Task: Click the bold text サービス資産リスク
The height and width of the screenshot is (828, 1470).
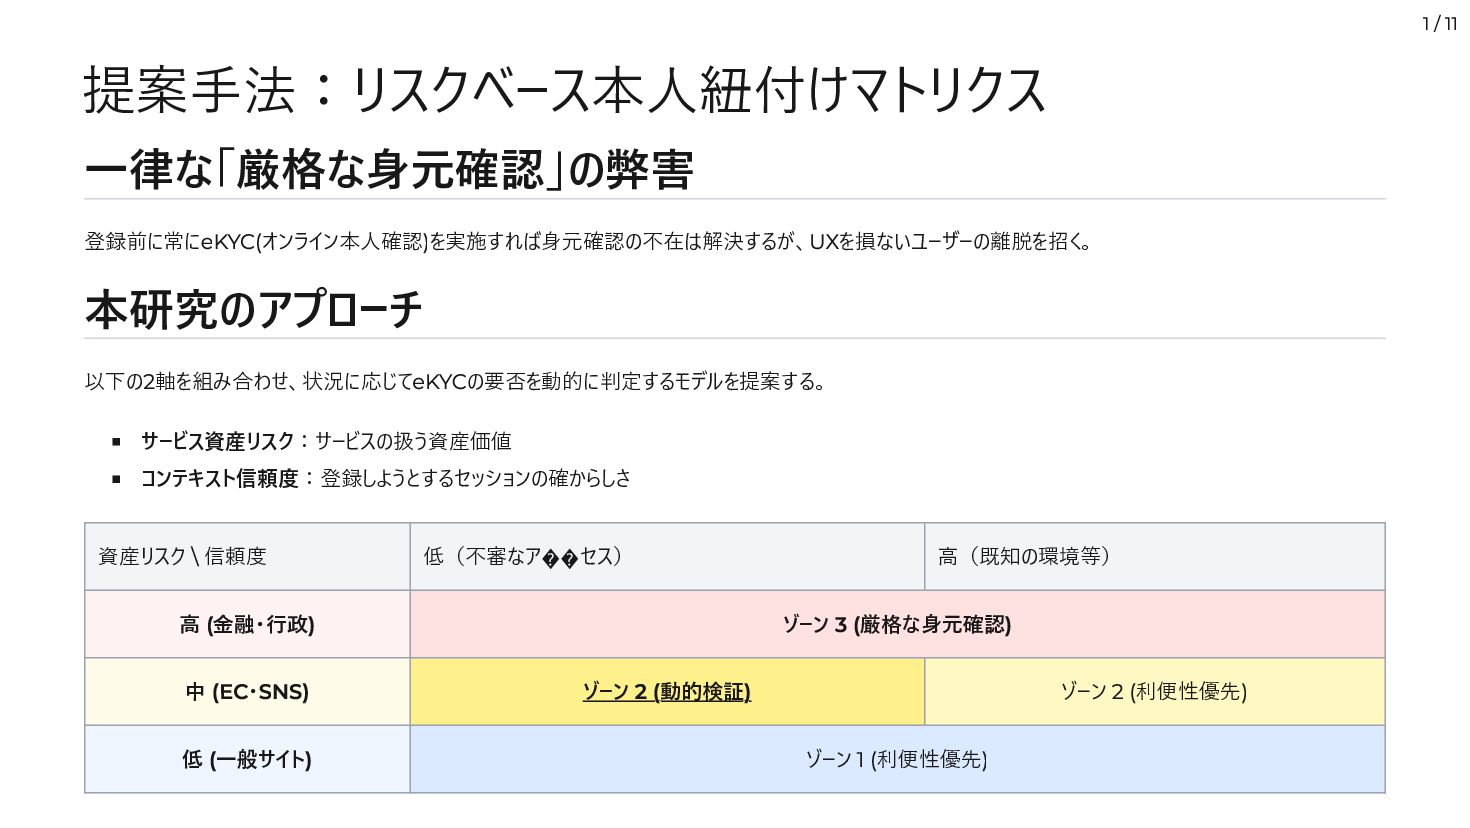Action: 217,441
